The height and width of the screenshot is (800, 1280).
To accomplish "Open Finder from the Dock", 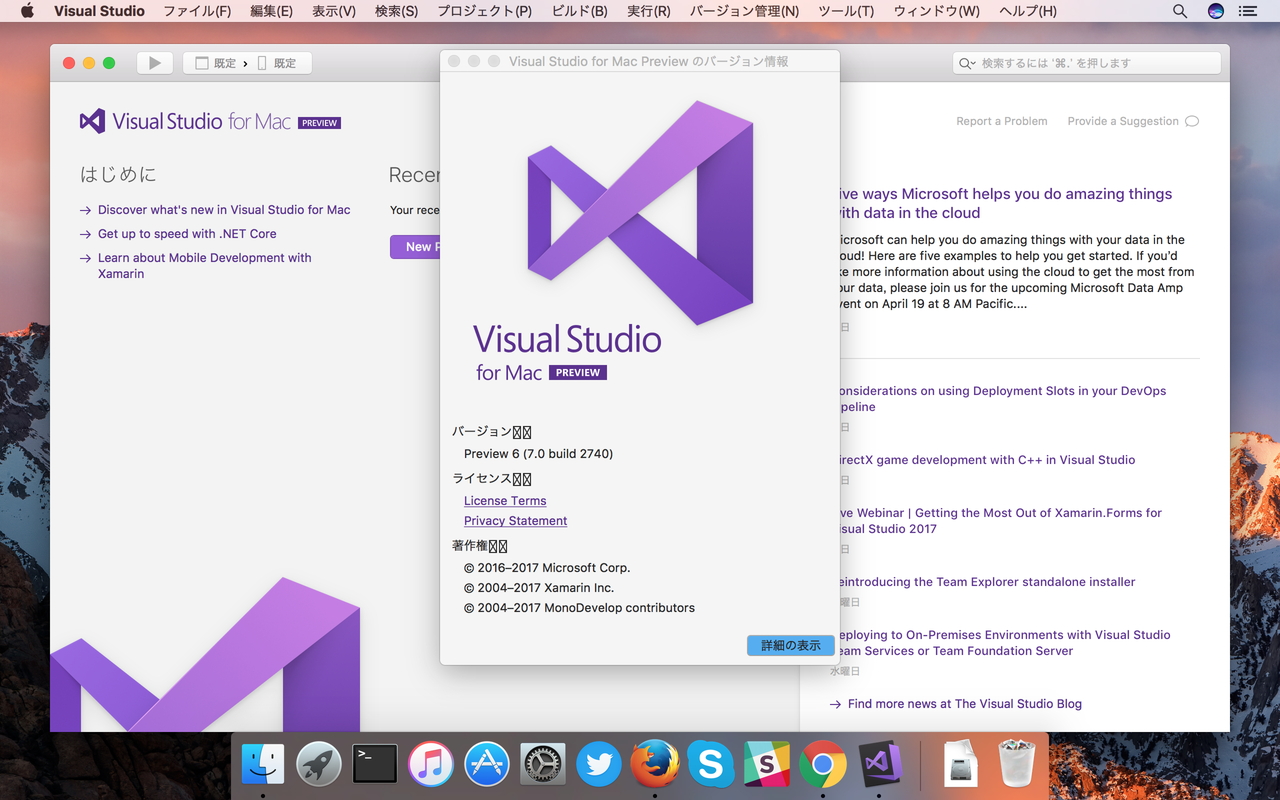I will point(262,763).
